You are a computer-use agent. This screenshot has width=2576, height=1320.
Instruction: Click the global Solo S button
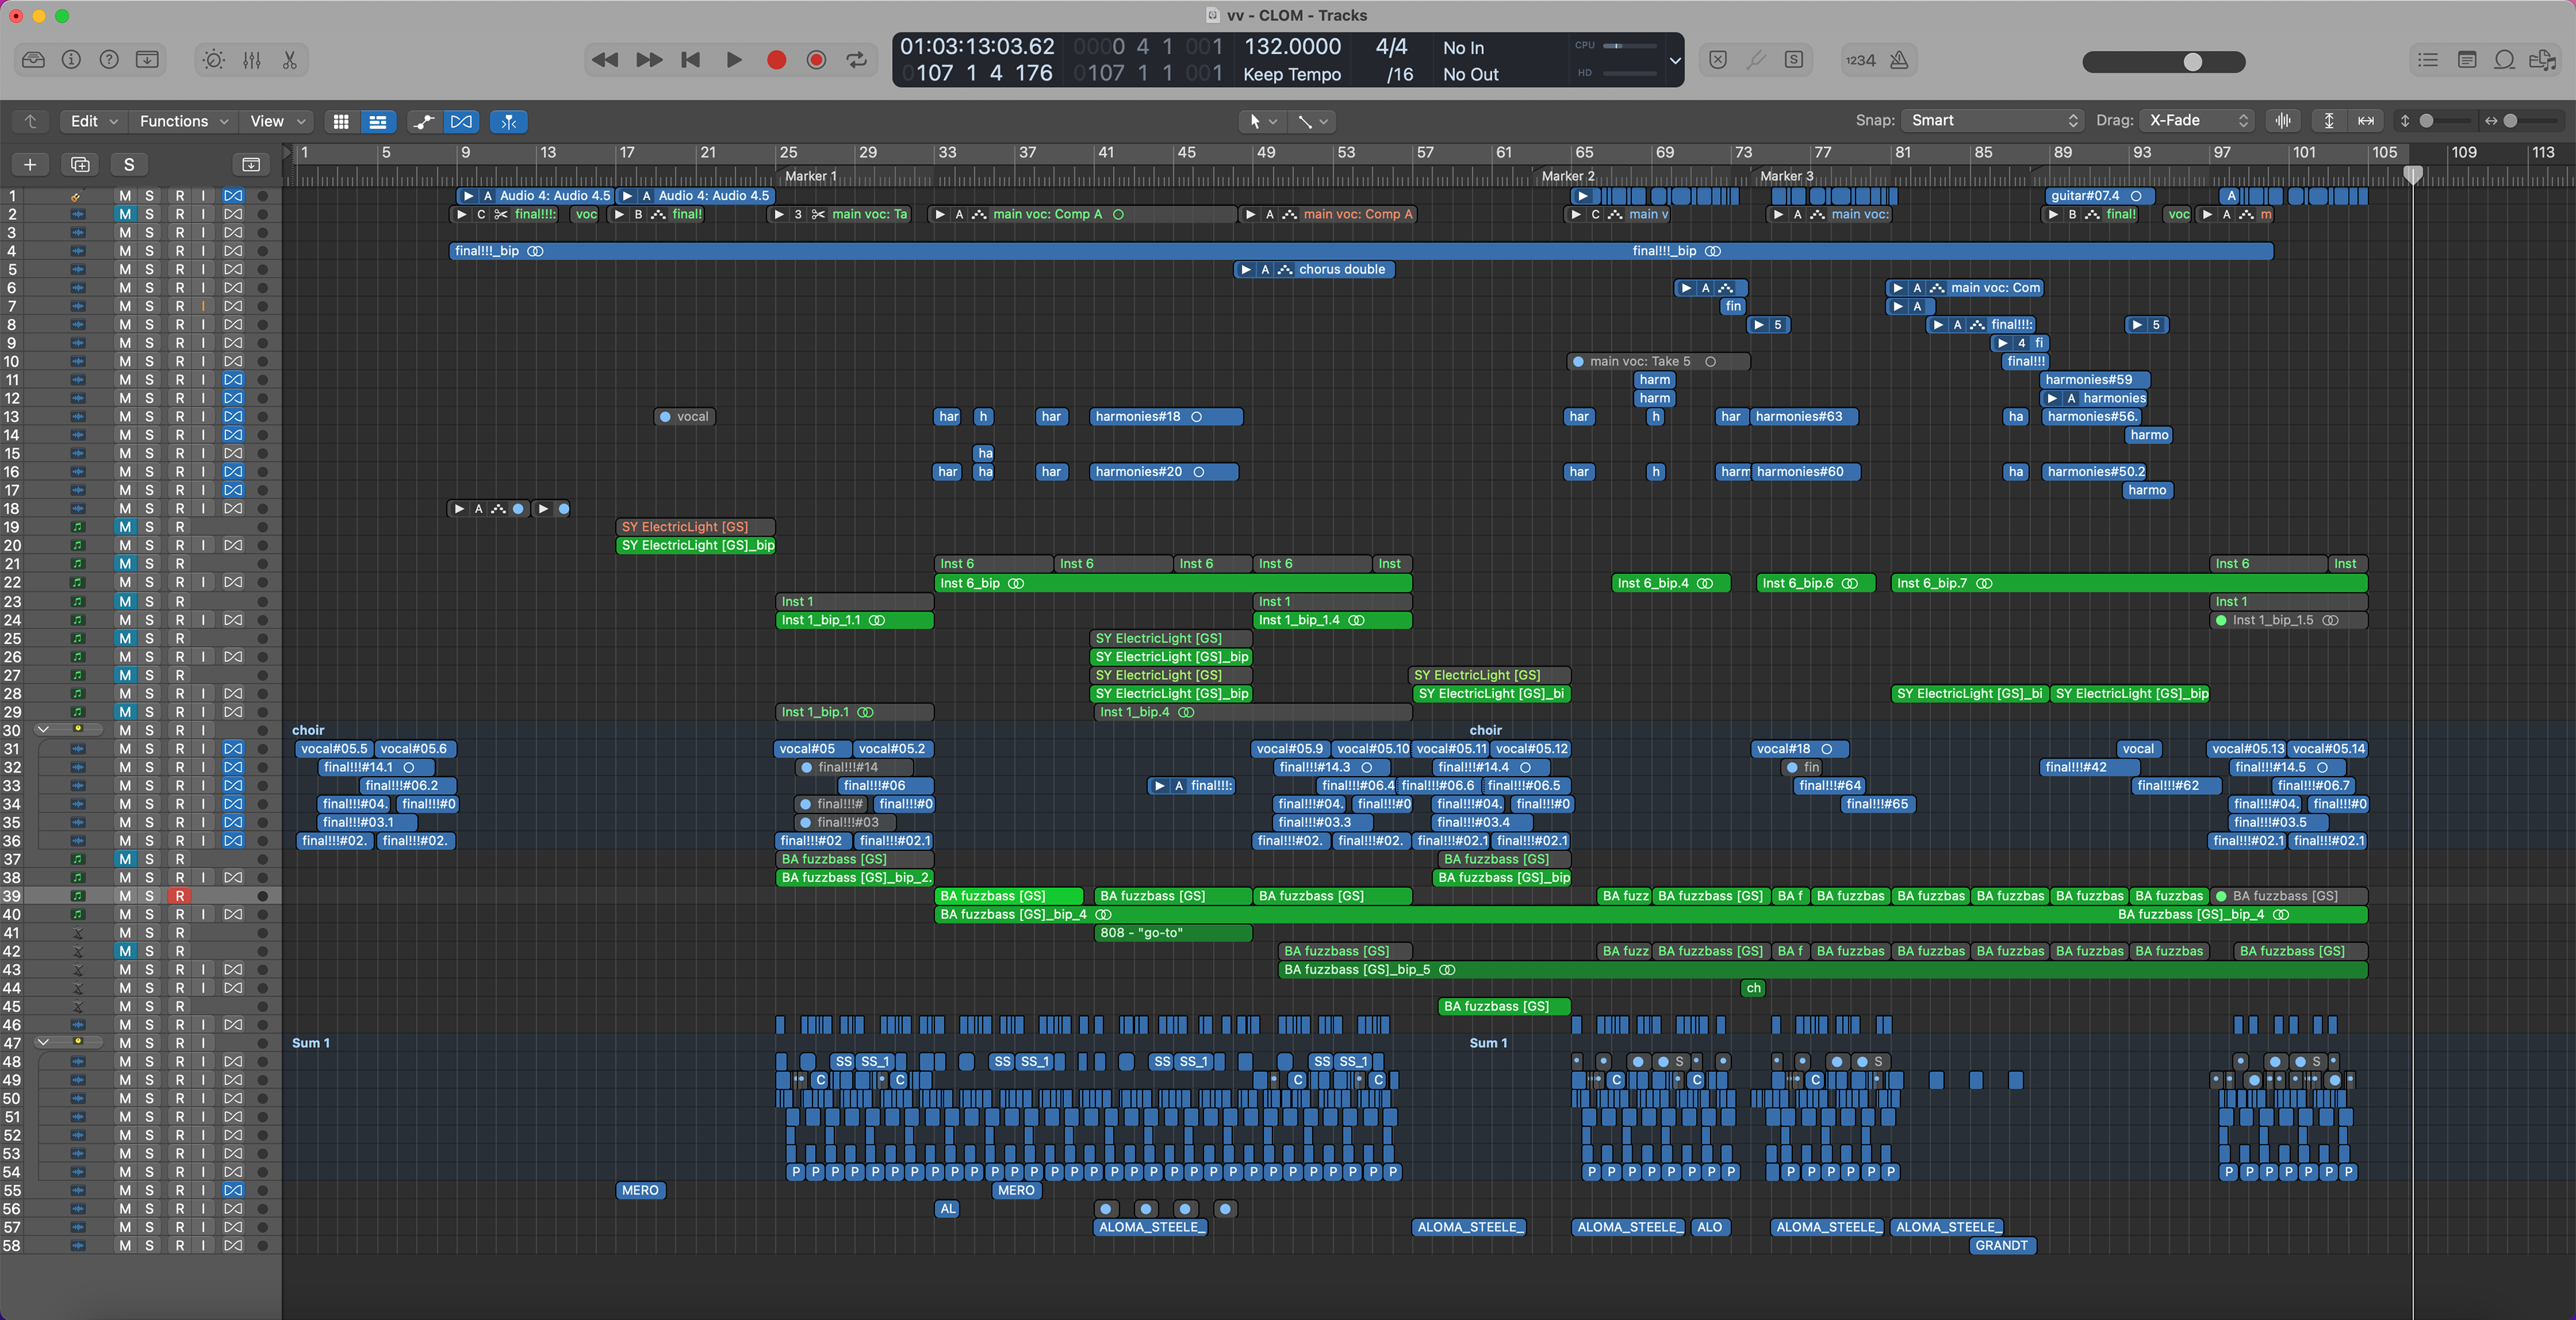tap(128, 164)
